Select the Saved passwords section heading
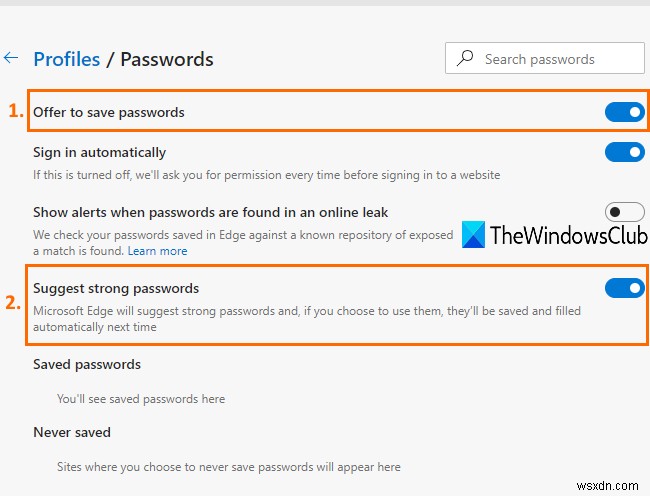Screen dimensions: 650x496 87,364
